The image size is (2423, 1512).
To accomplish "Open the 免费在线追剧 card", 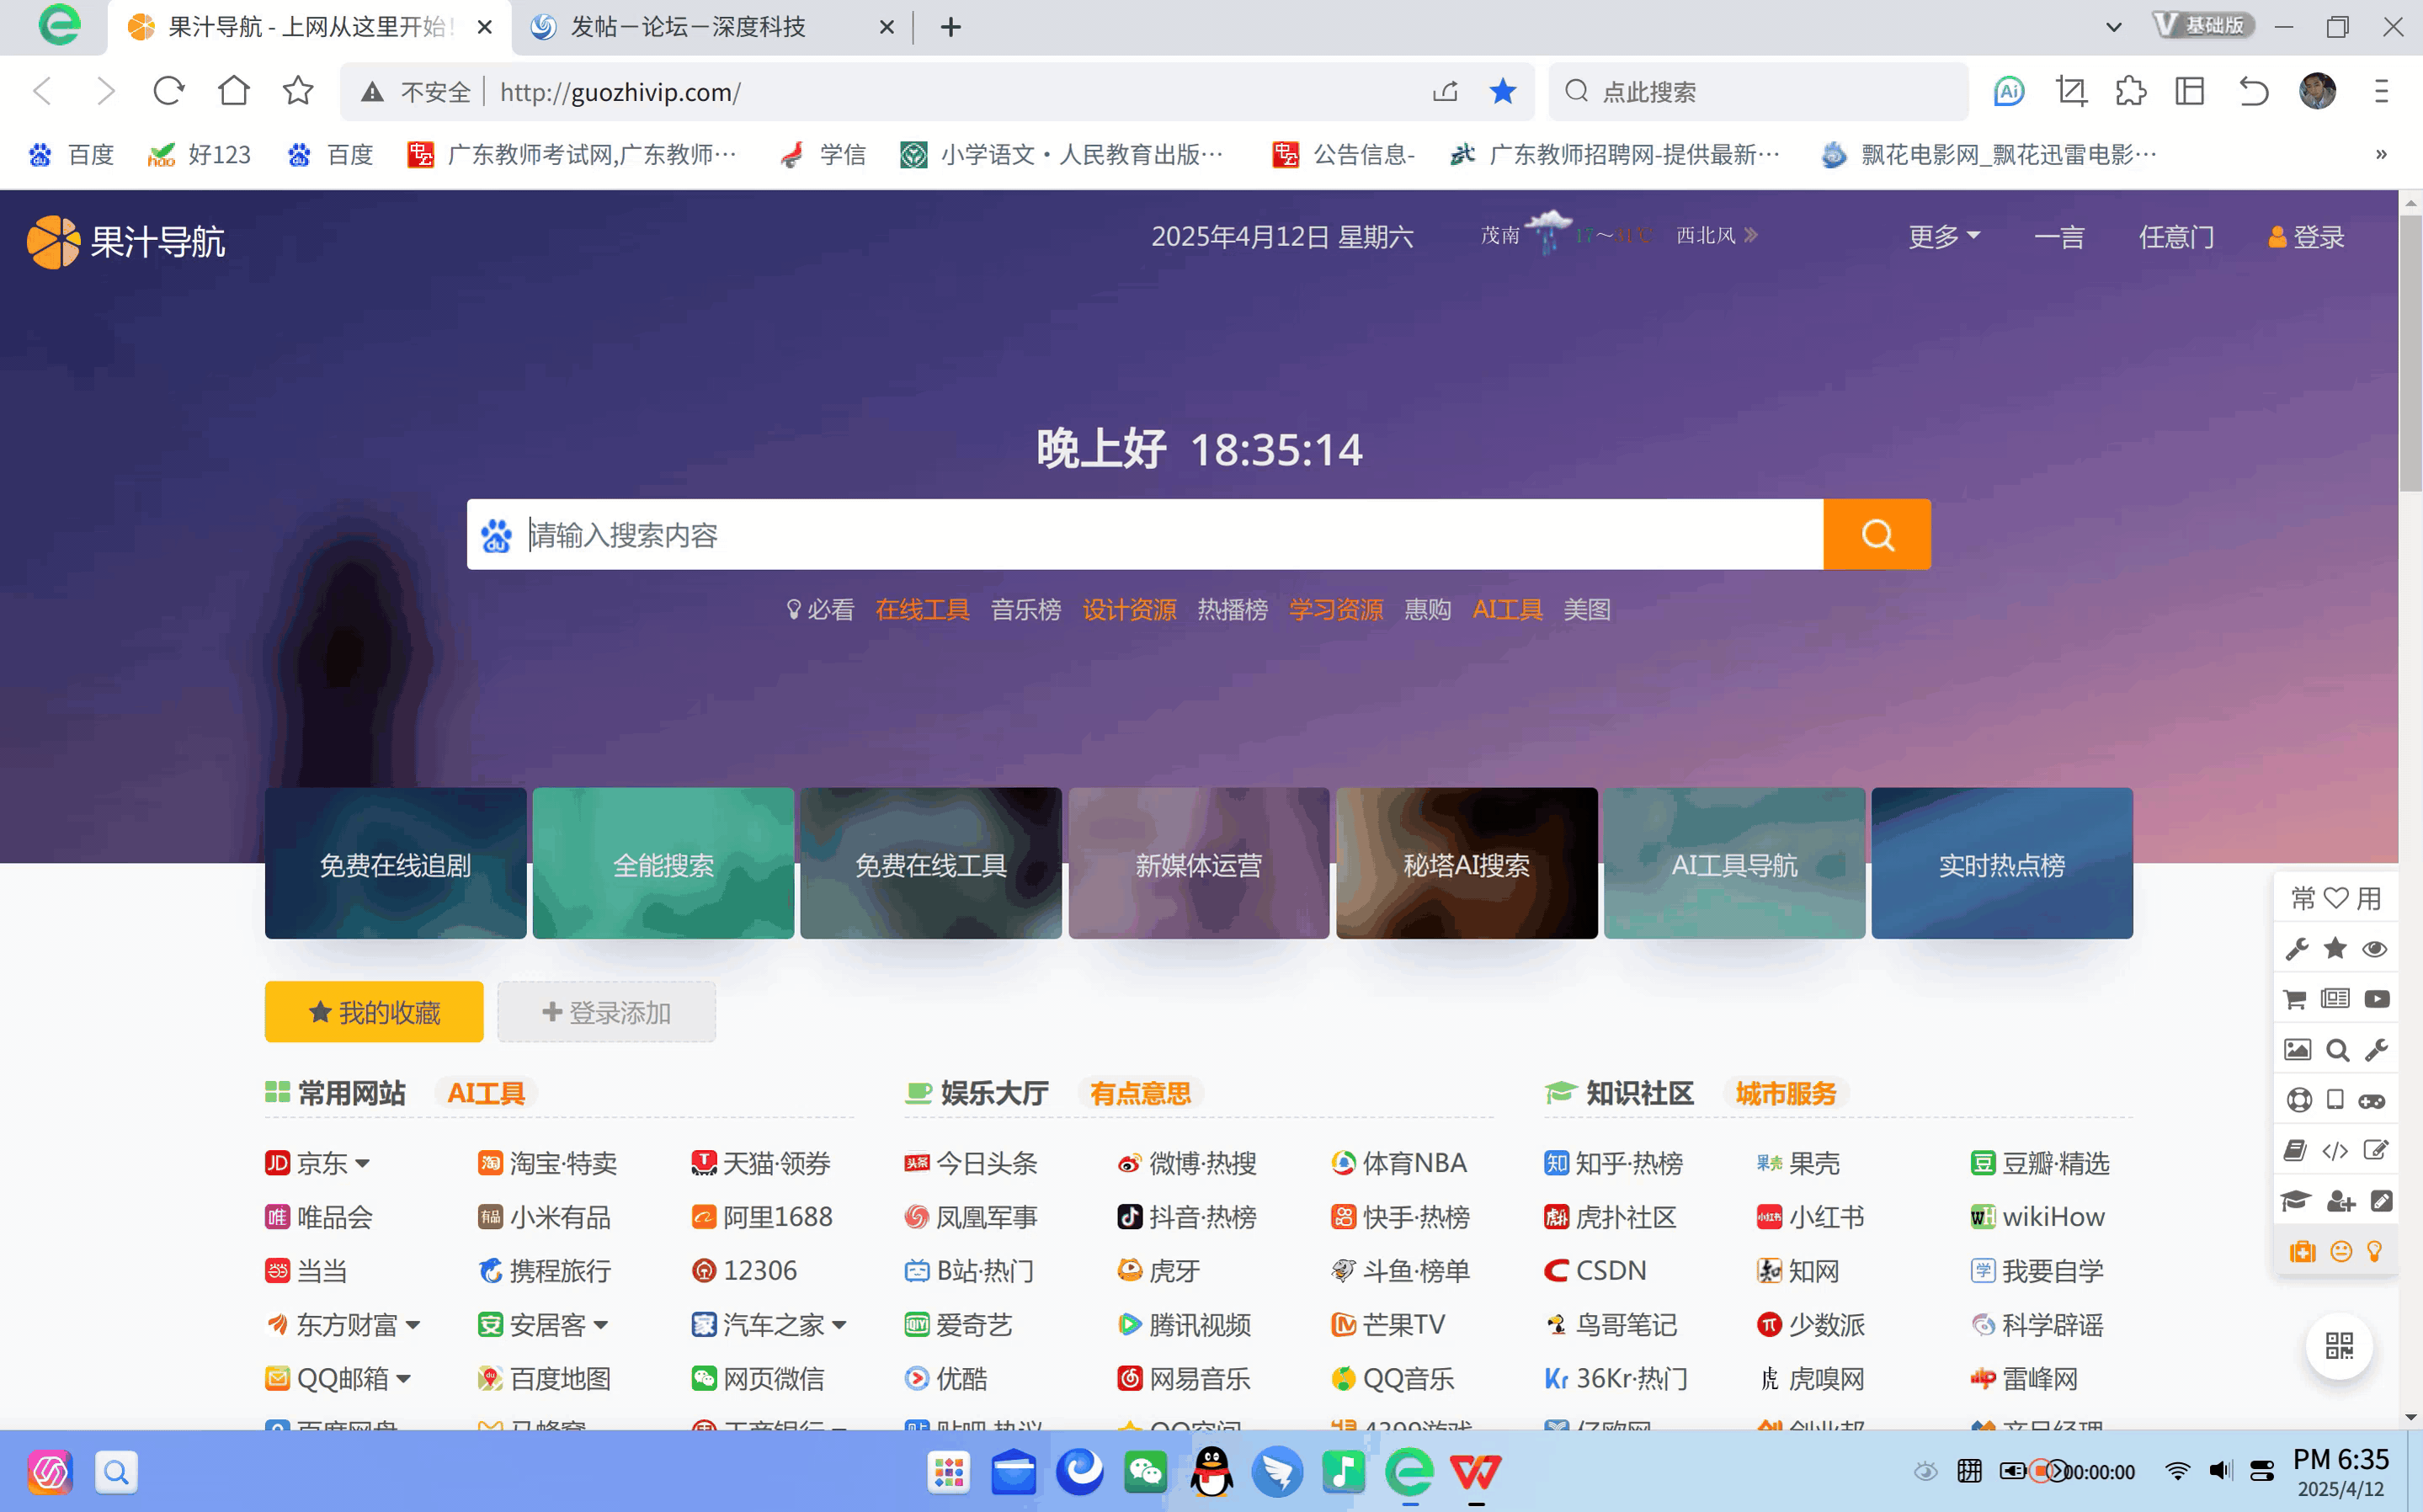I will point(395,863).
